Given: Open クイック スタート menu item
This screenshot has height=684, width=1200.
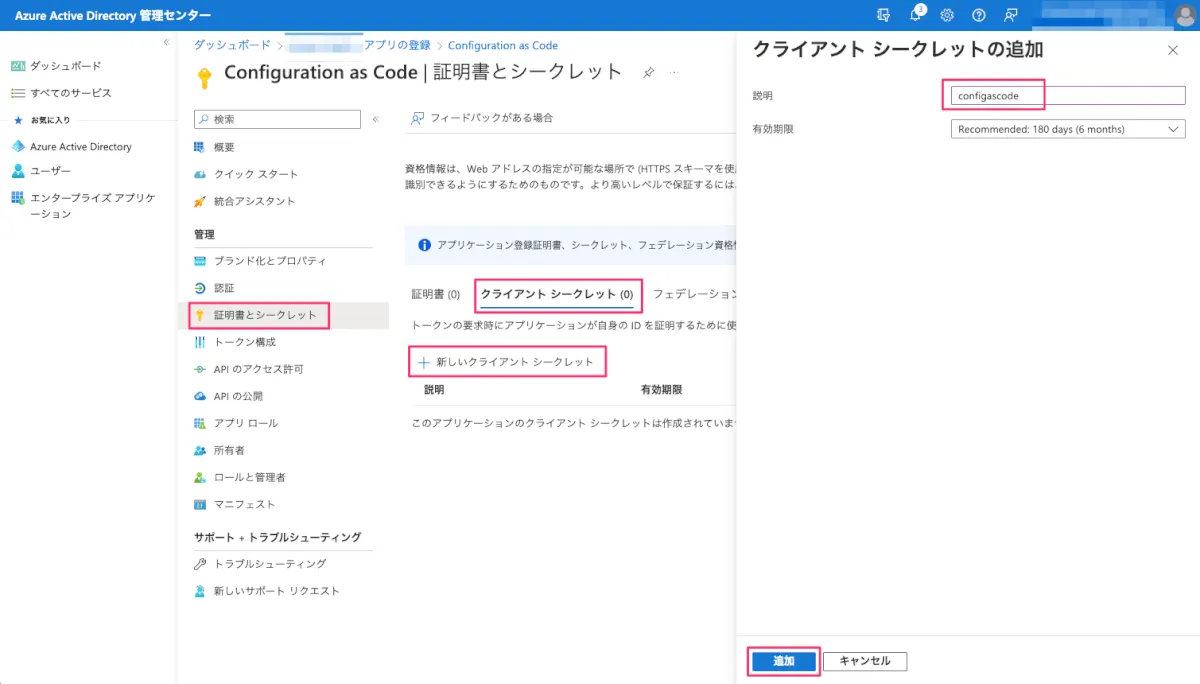Looking at the screenshot, I should [x=256, y=174].
